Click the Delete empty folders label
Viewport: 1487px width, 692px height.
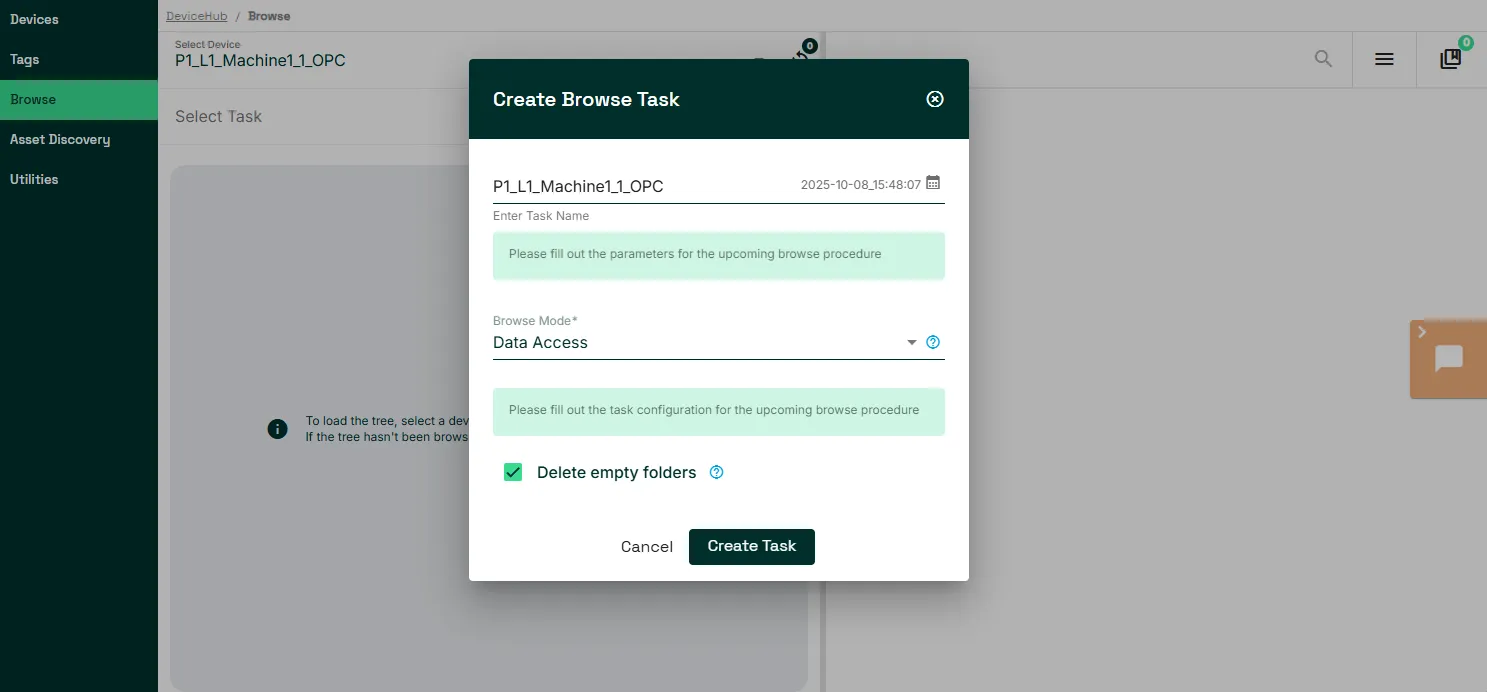tap(616, 472)
